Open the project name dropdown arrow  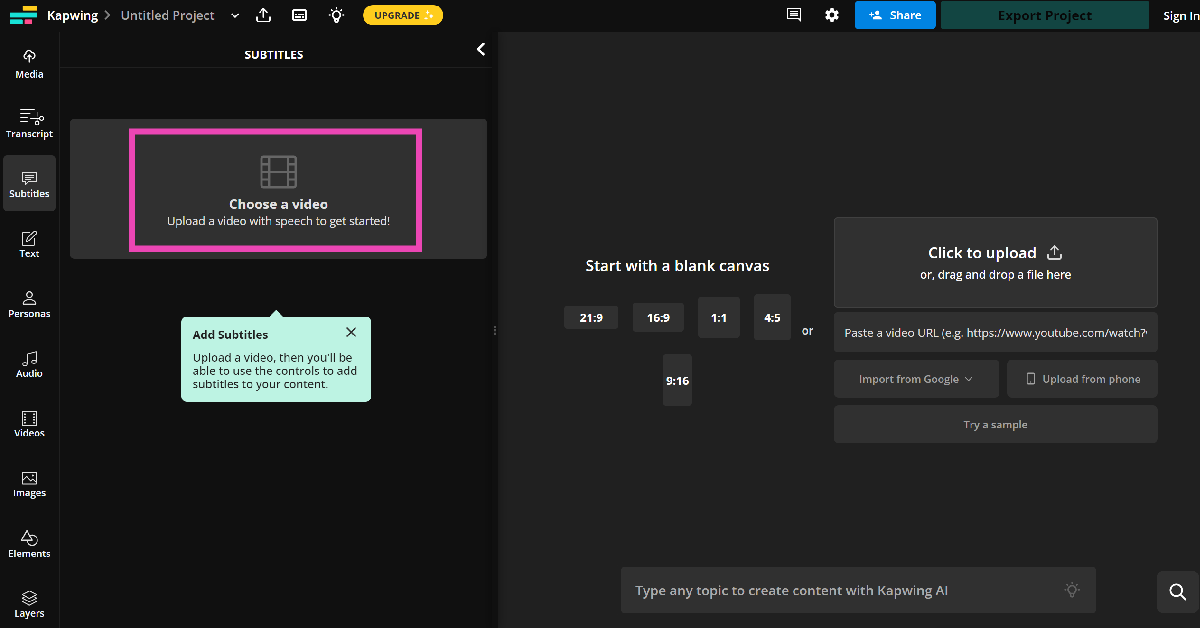[x=235, y=16]
